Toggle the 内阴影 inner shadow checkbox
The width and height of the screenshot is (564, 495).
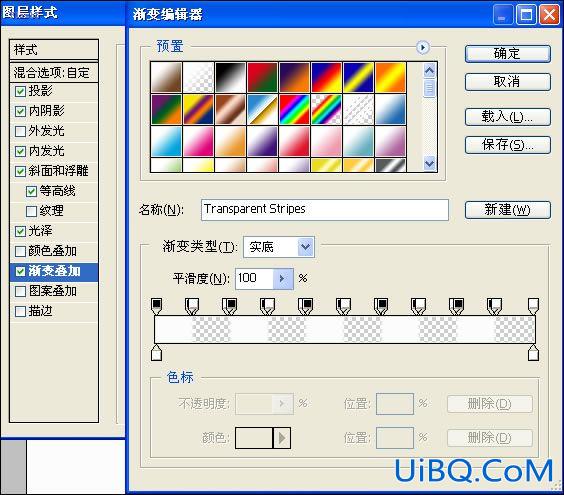click(21, 111)
